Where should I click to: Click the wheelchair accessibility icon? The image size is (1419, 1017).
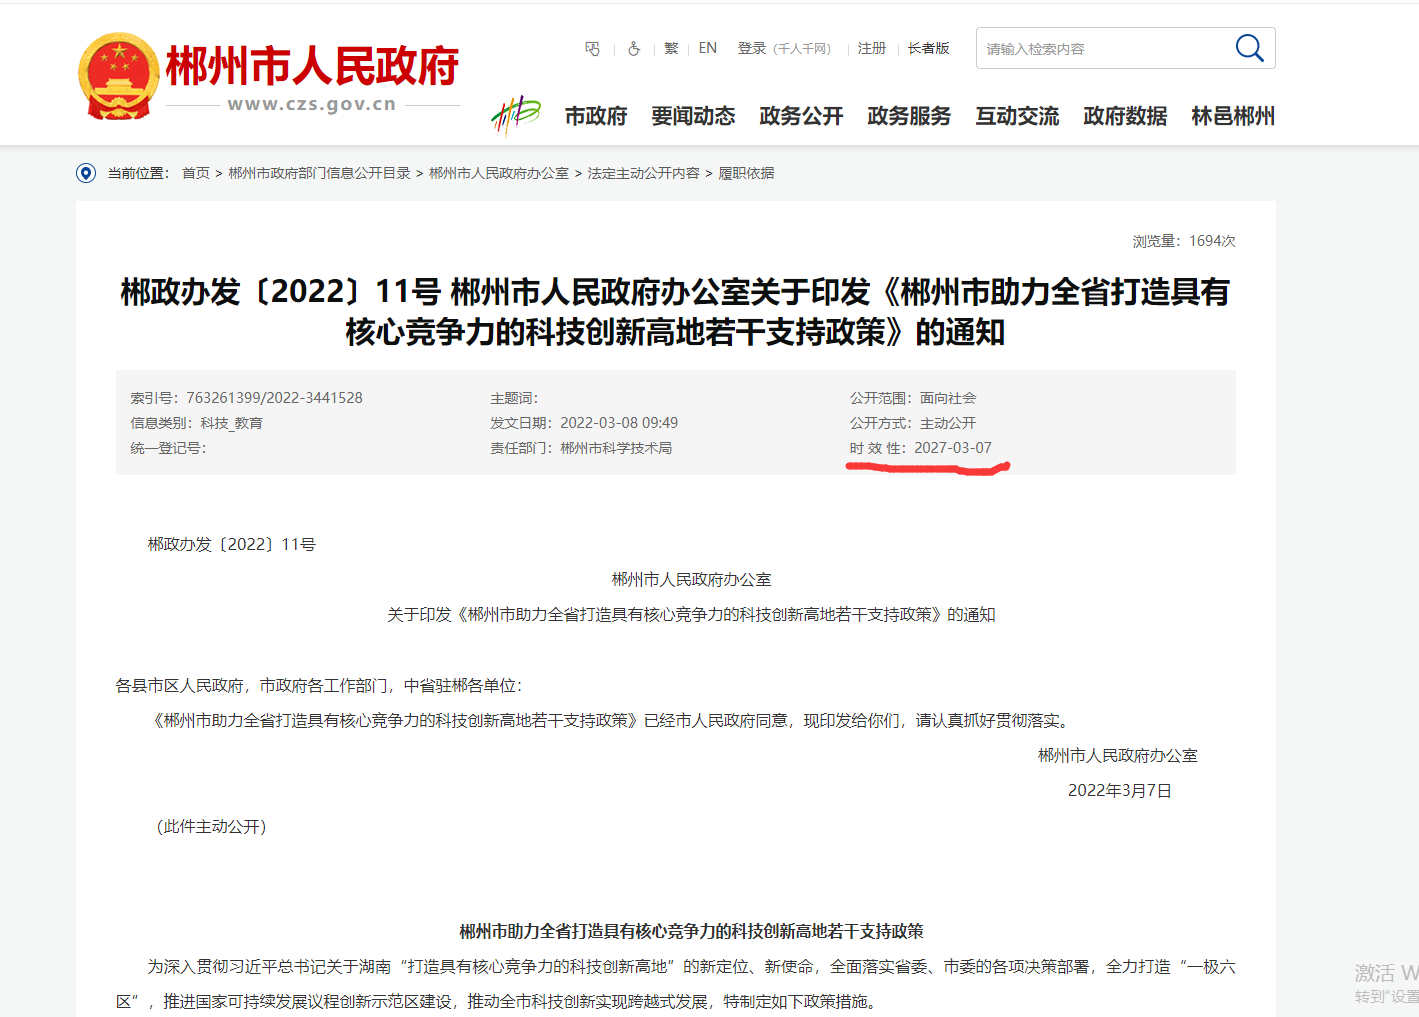click(x=633, y=48)
